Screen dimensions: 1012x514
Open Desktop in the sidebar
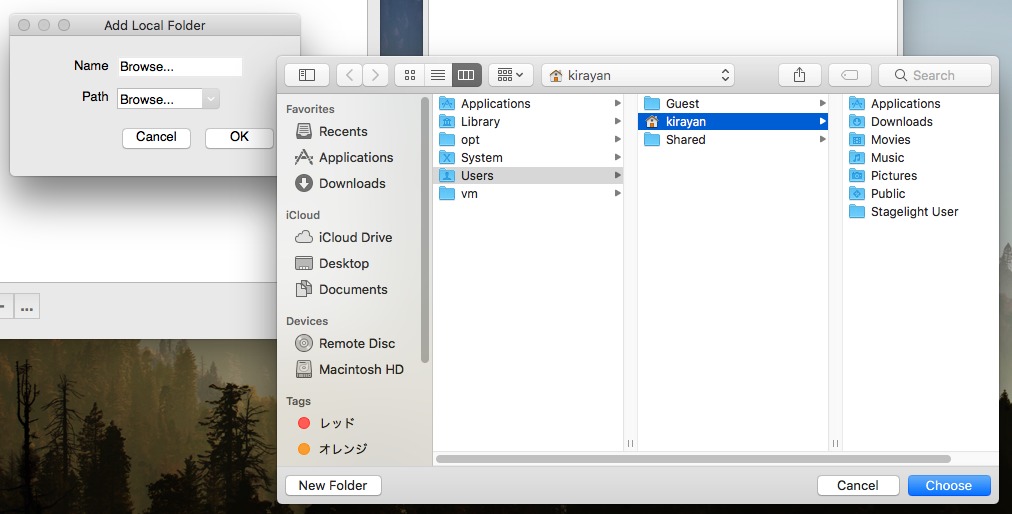point(354,263)
